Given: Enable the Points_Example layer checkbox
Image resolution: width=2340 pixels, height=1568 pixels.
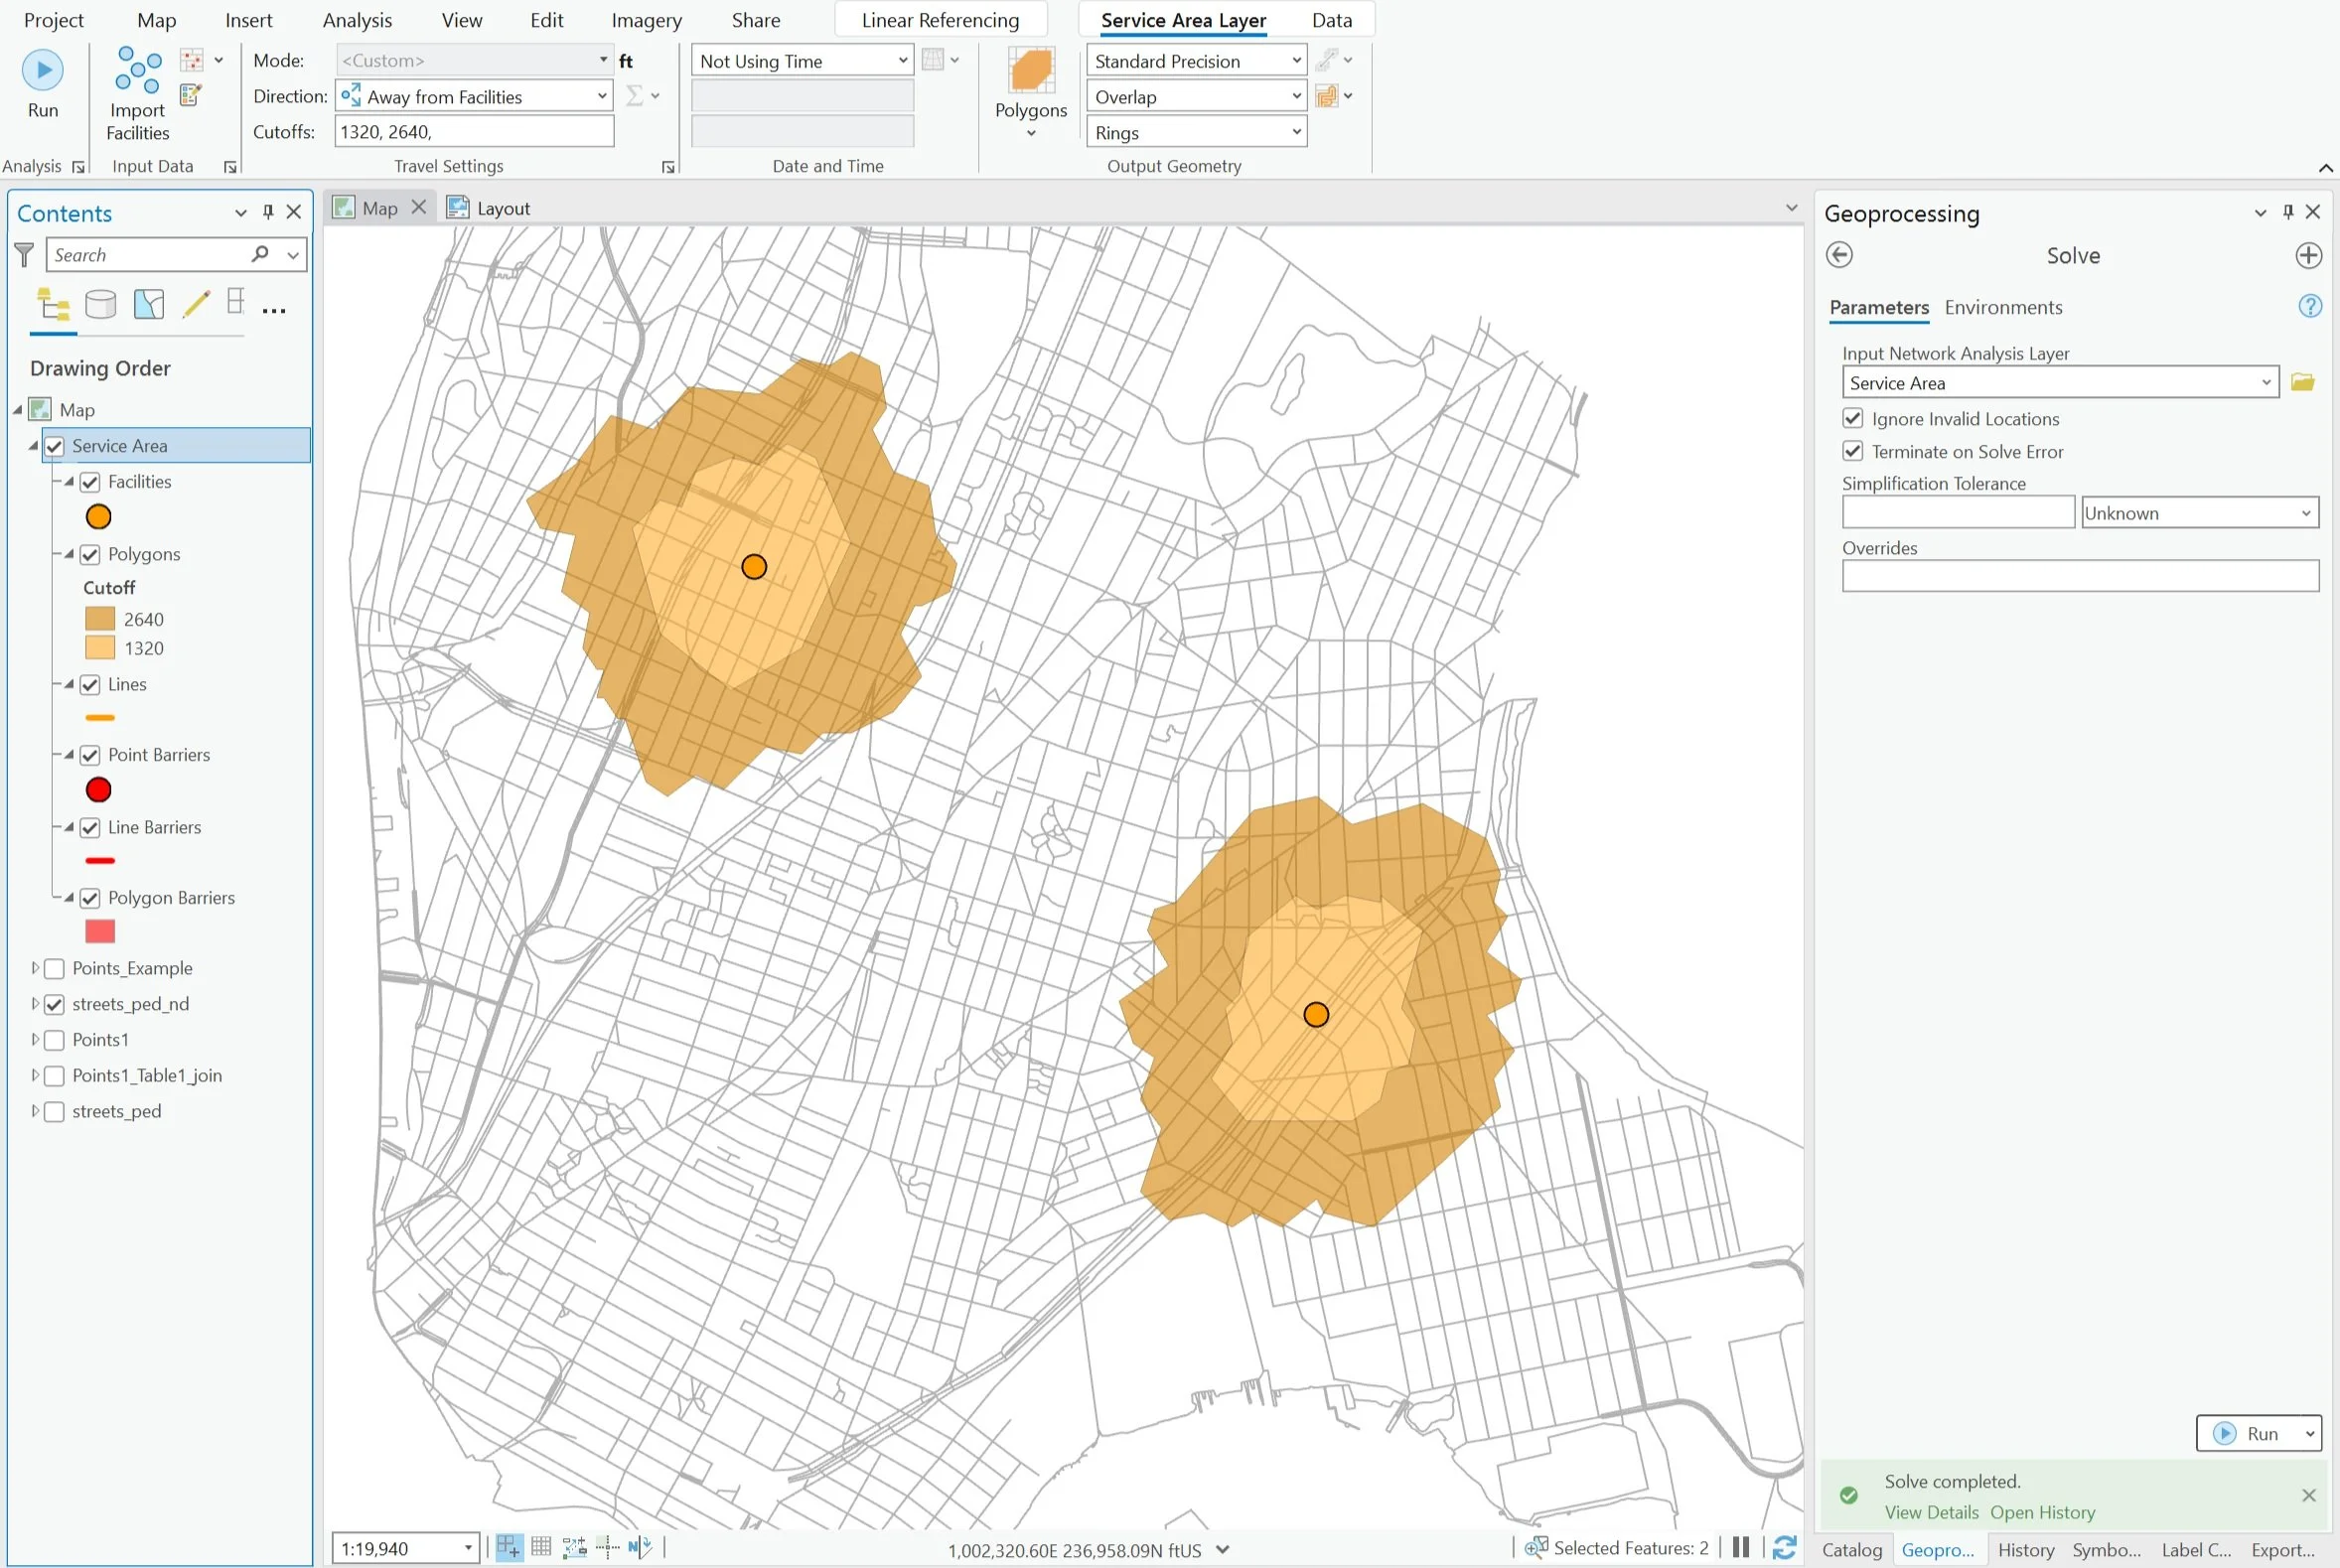Looking at the screenshot, I should point(55,968).
